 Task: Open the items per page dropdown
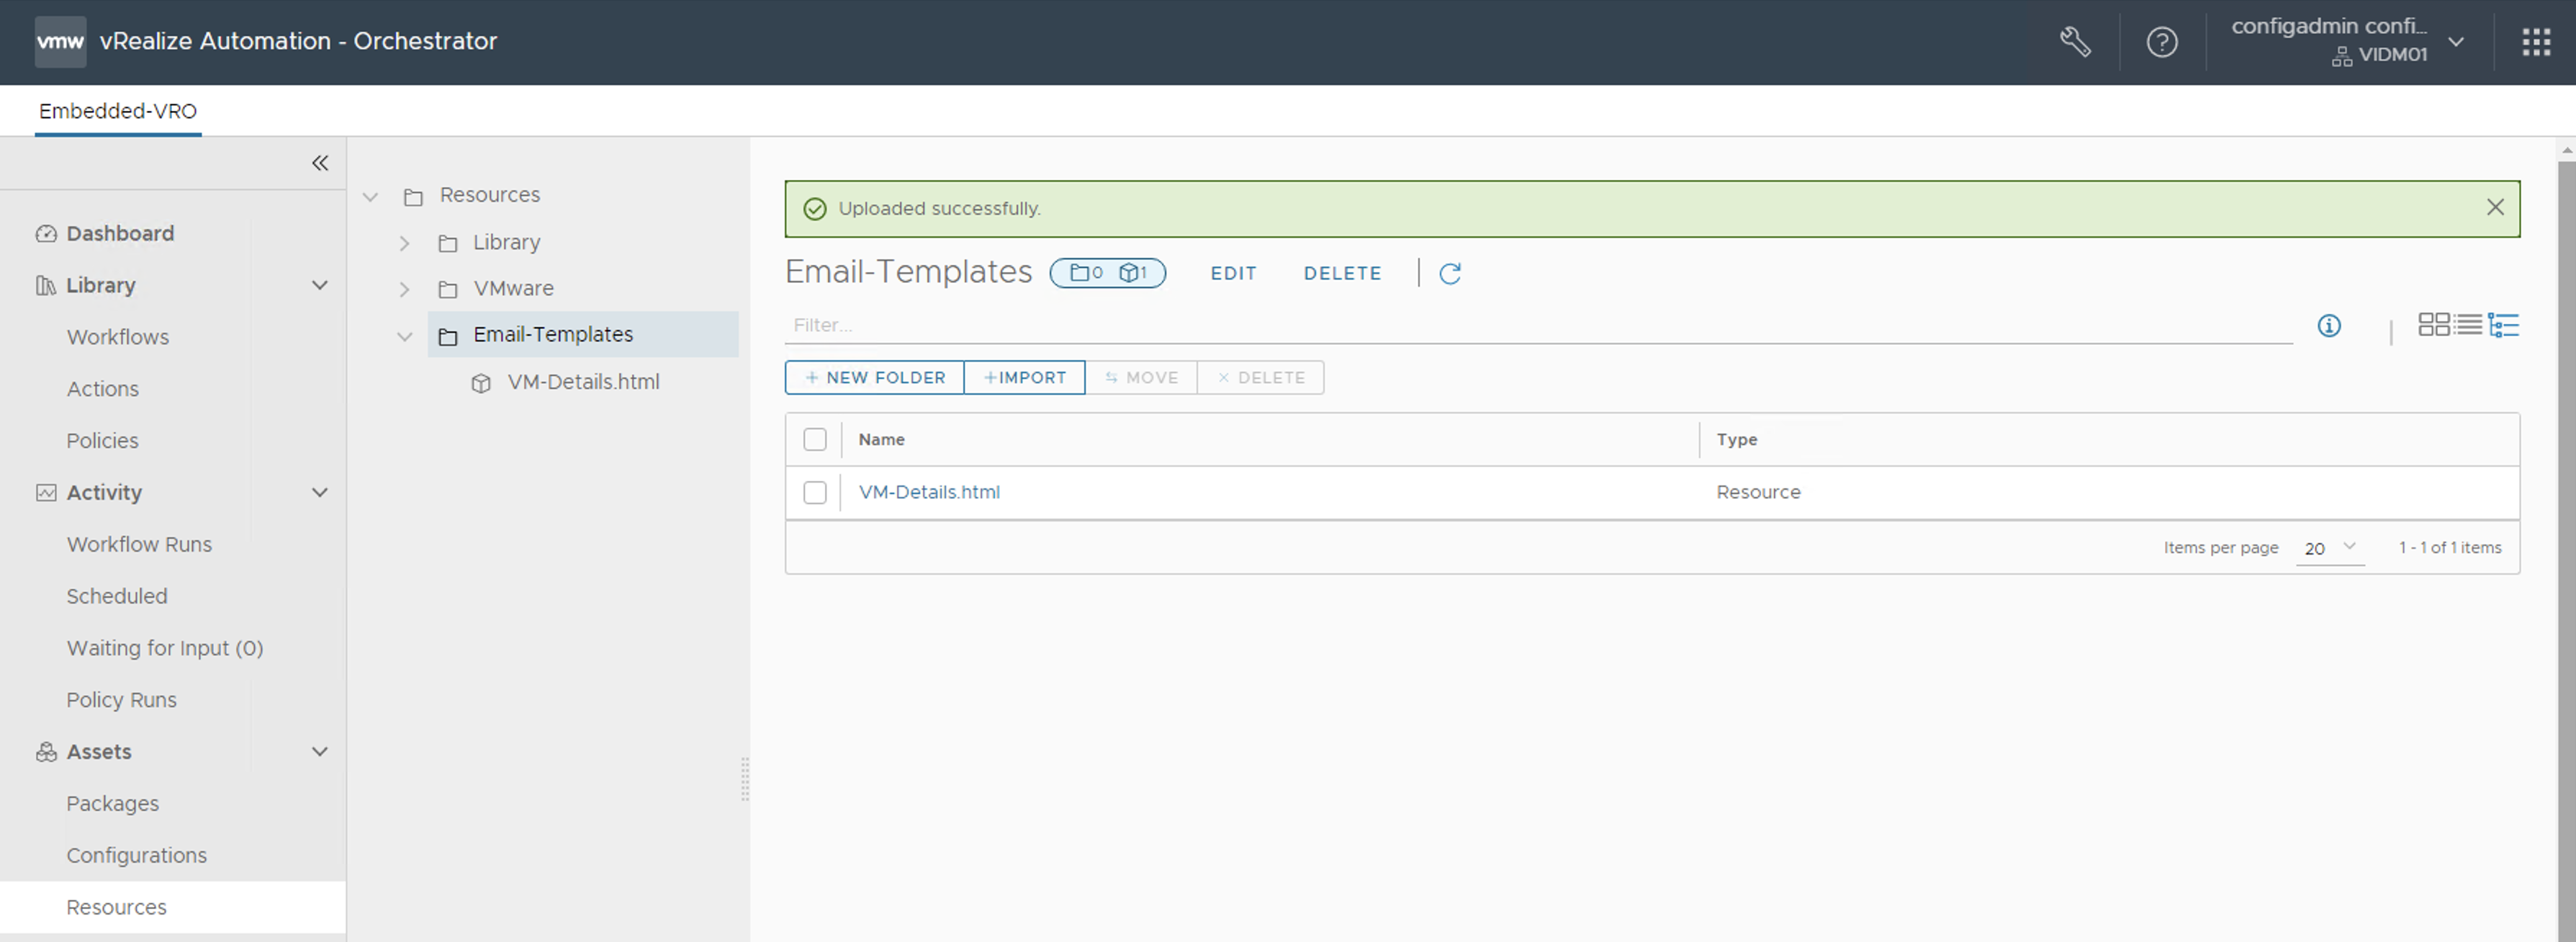click(2329, 548)
